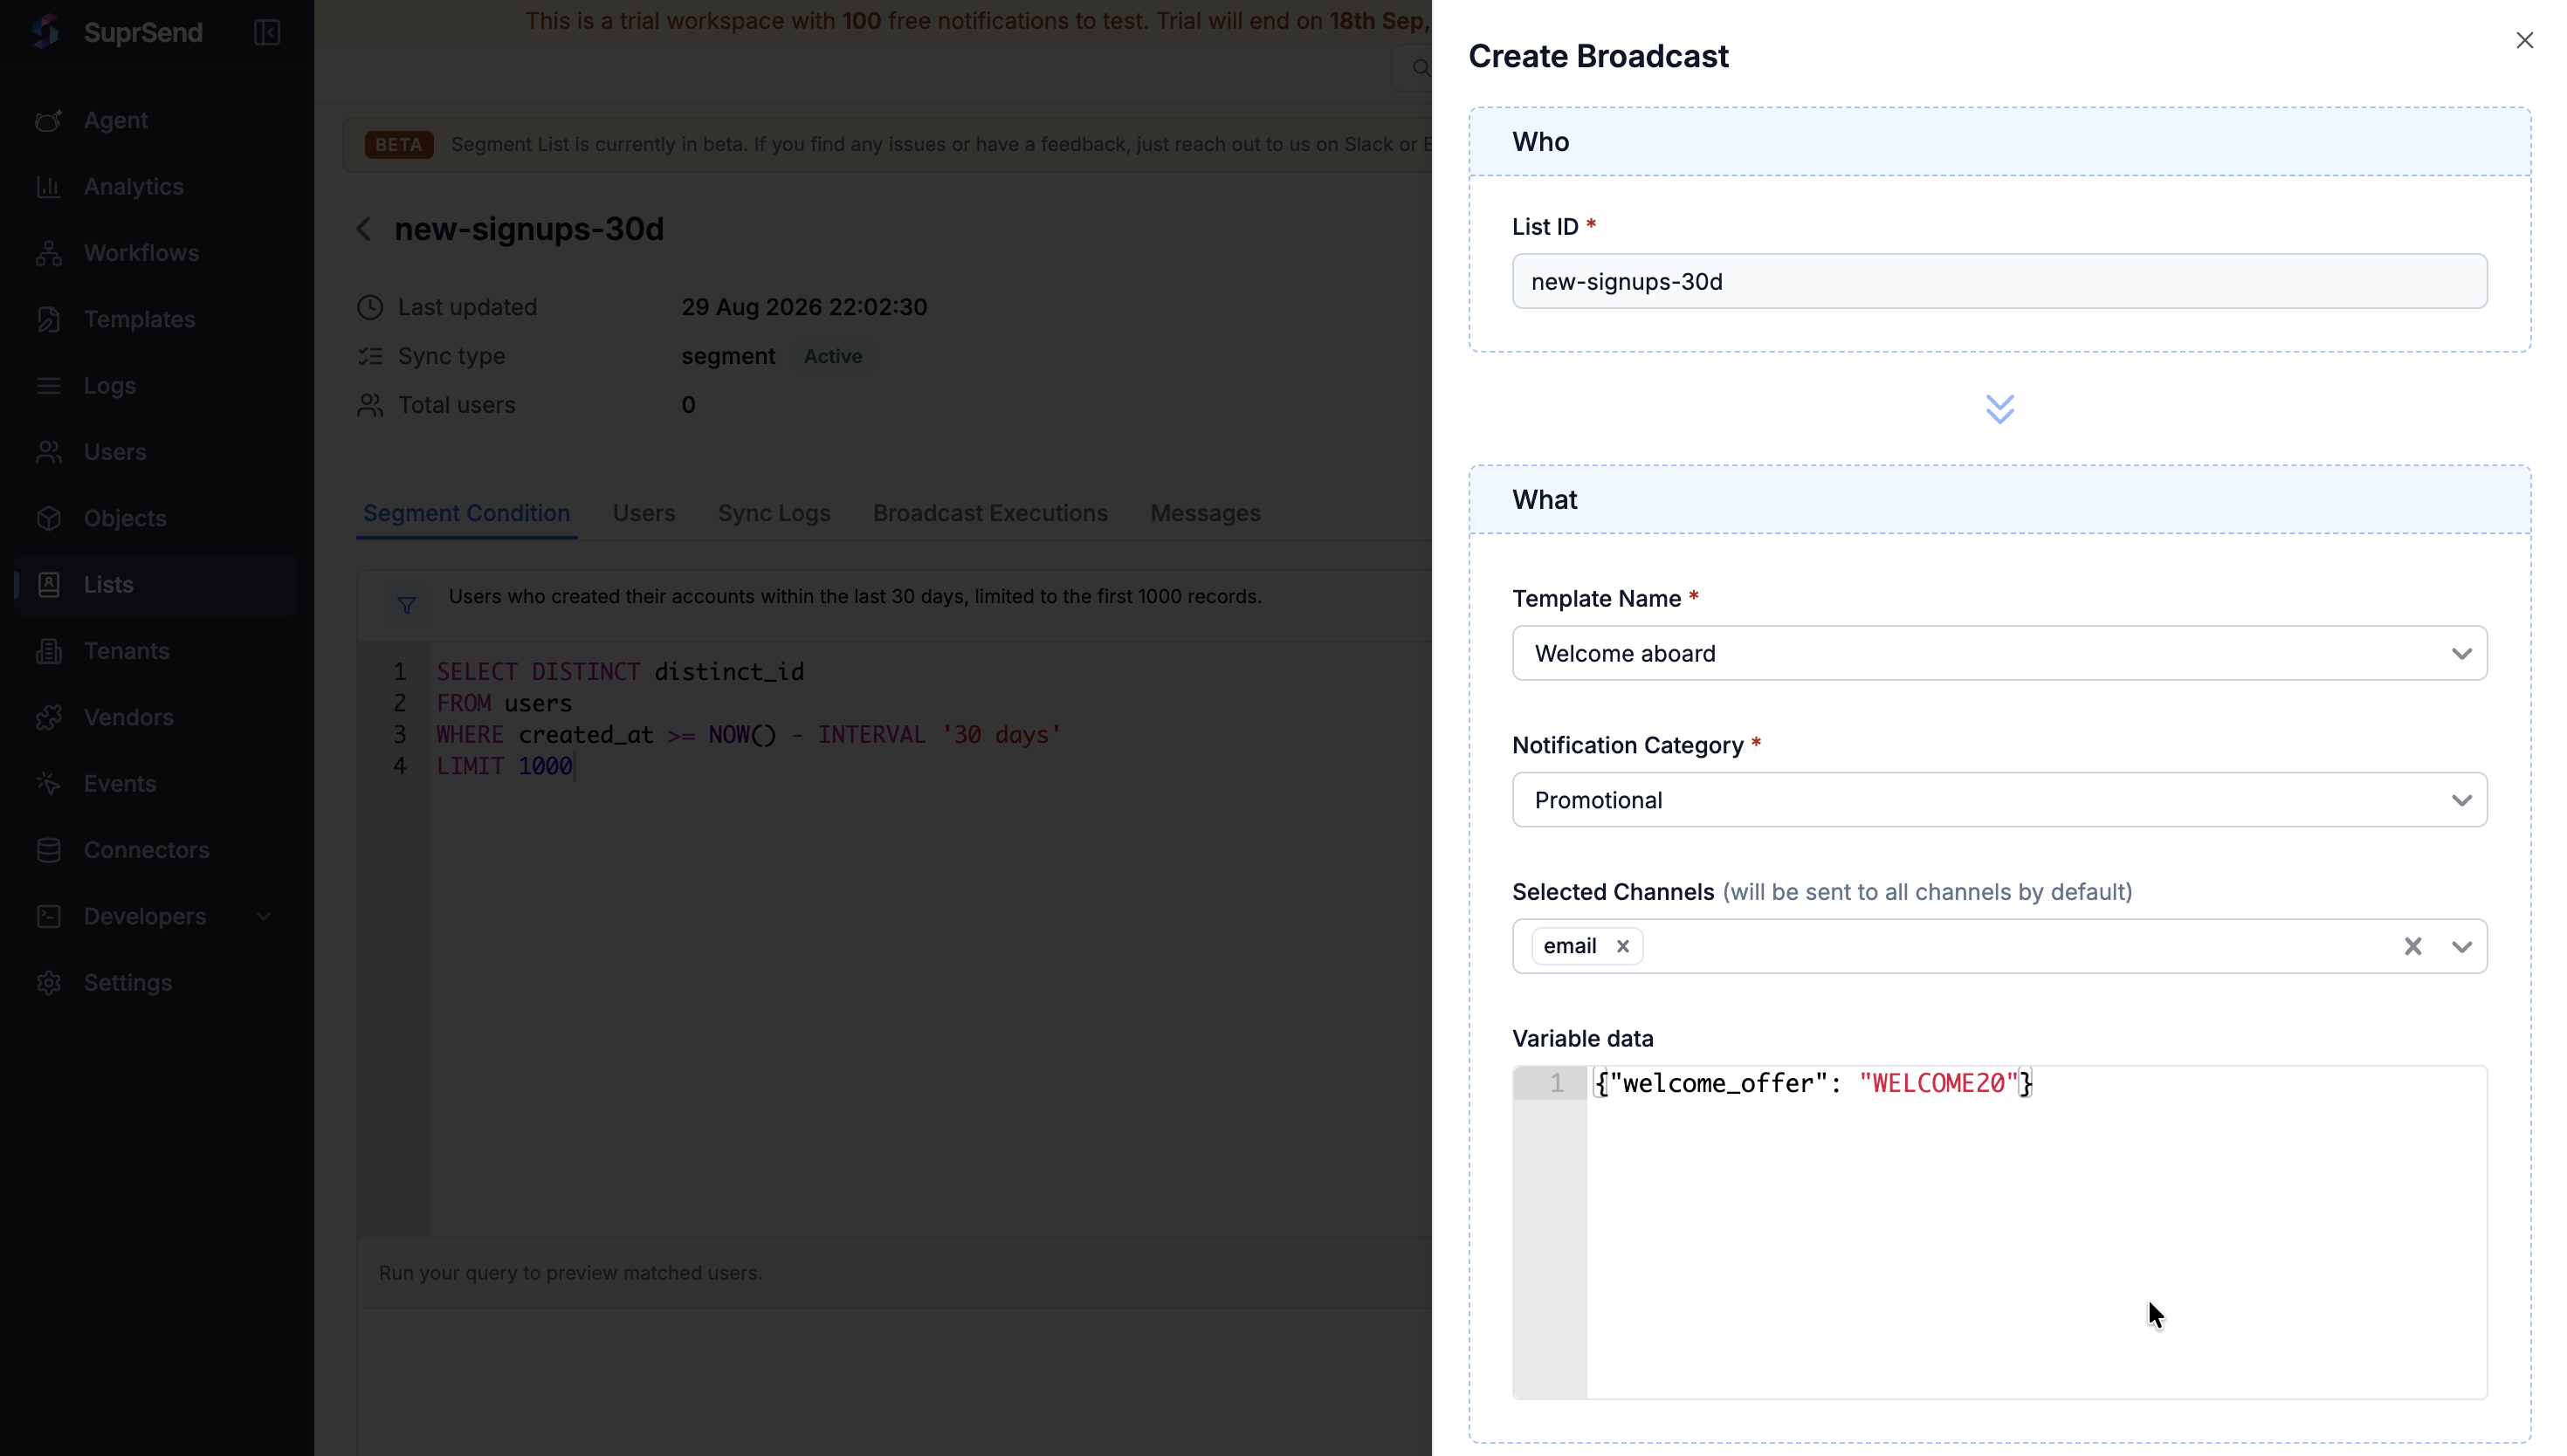Screen dimensions: 2567x1456
Task: Click the Sync type list icon
Action: [x=370, y=356]
